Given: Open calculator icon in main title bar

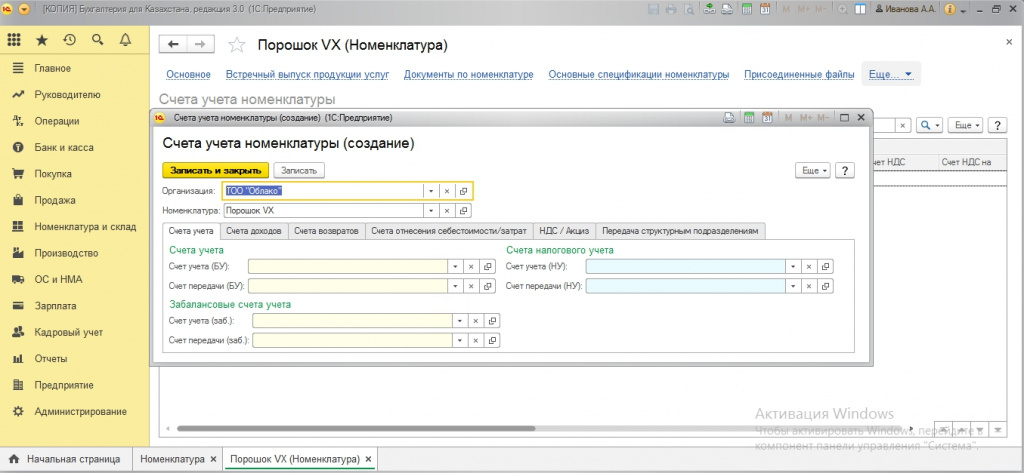Looking at the screenshot, I should coord(746,9).
